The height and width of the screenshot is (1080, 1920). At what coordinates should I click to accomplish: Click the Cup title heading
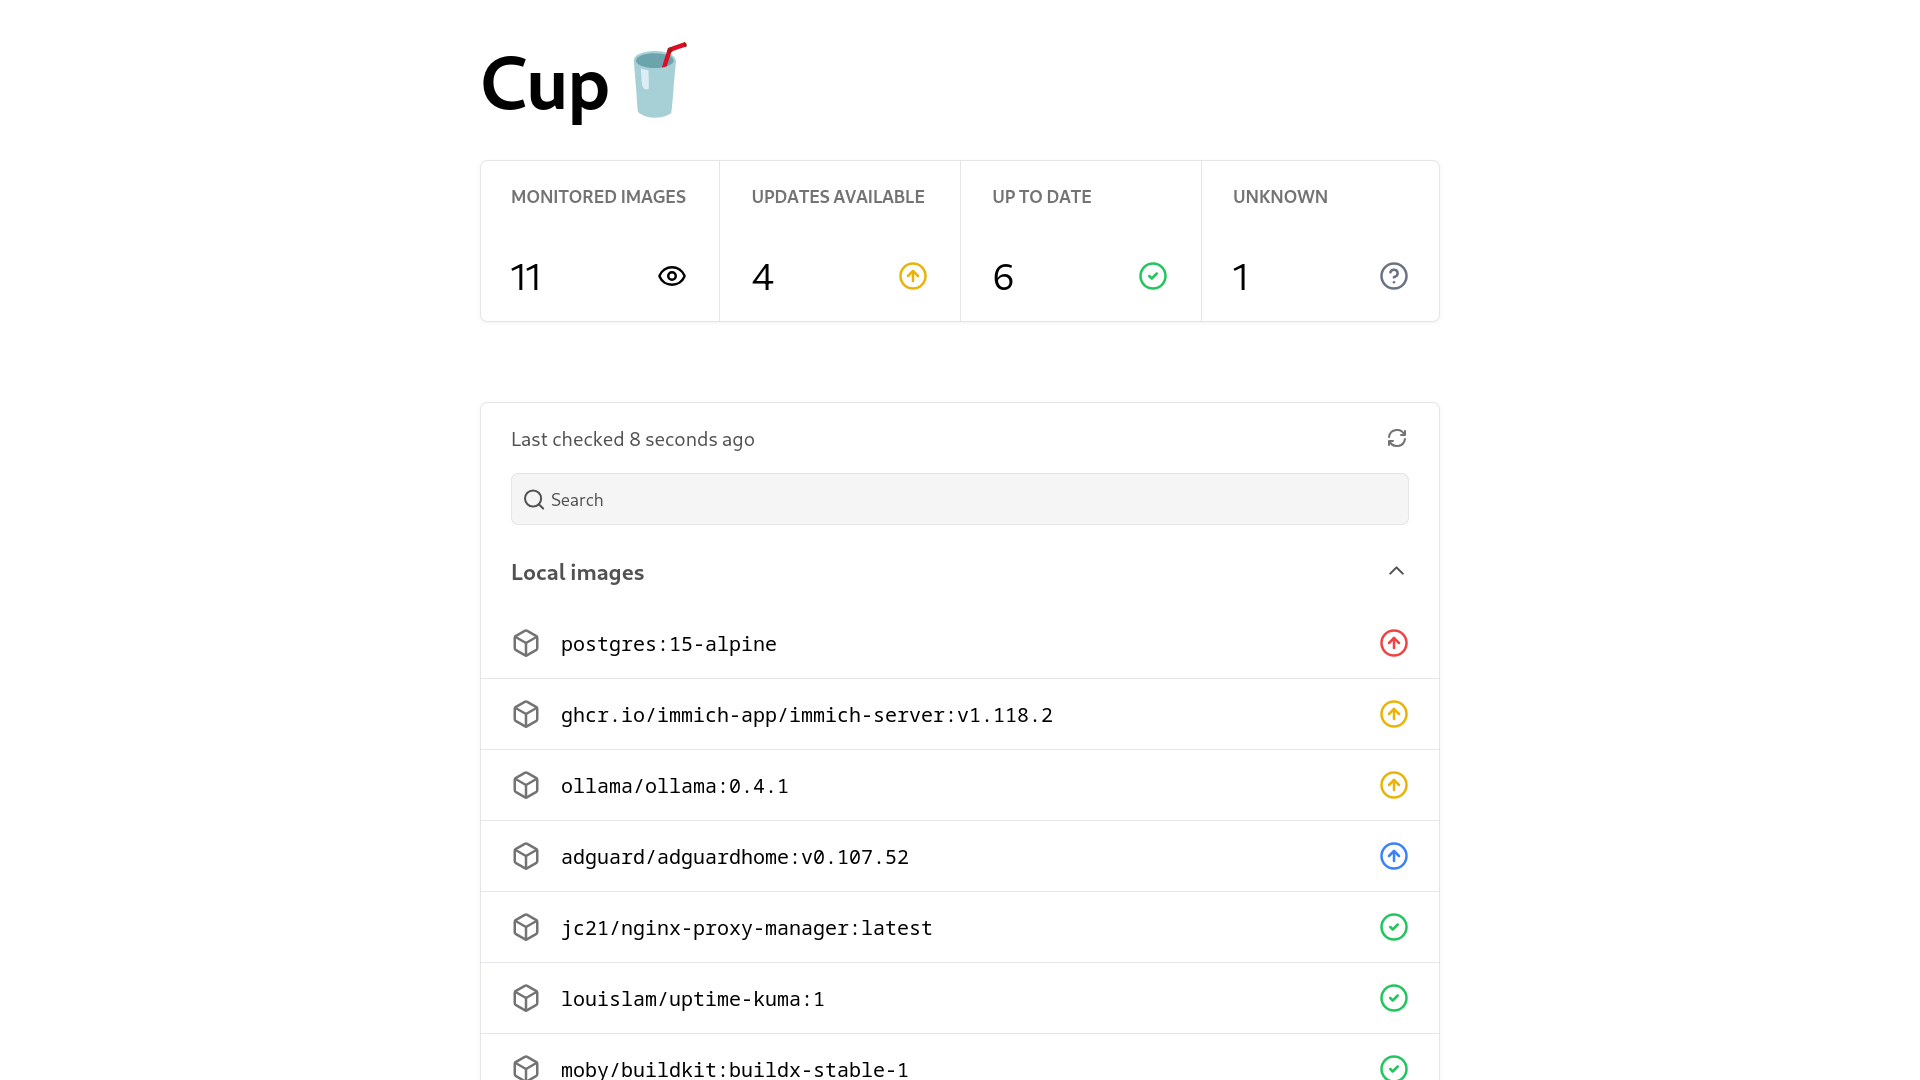545,85
